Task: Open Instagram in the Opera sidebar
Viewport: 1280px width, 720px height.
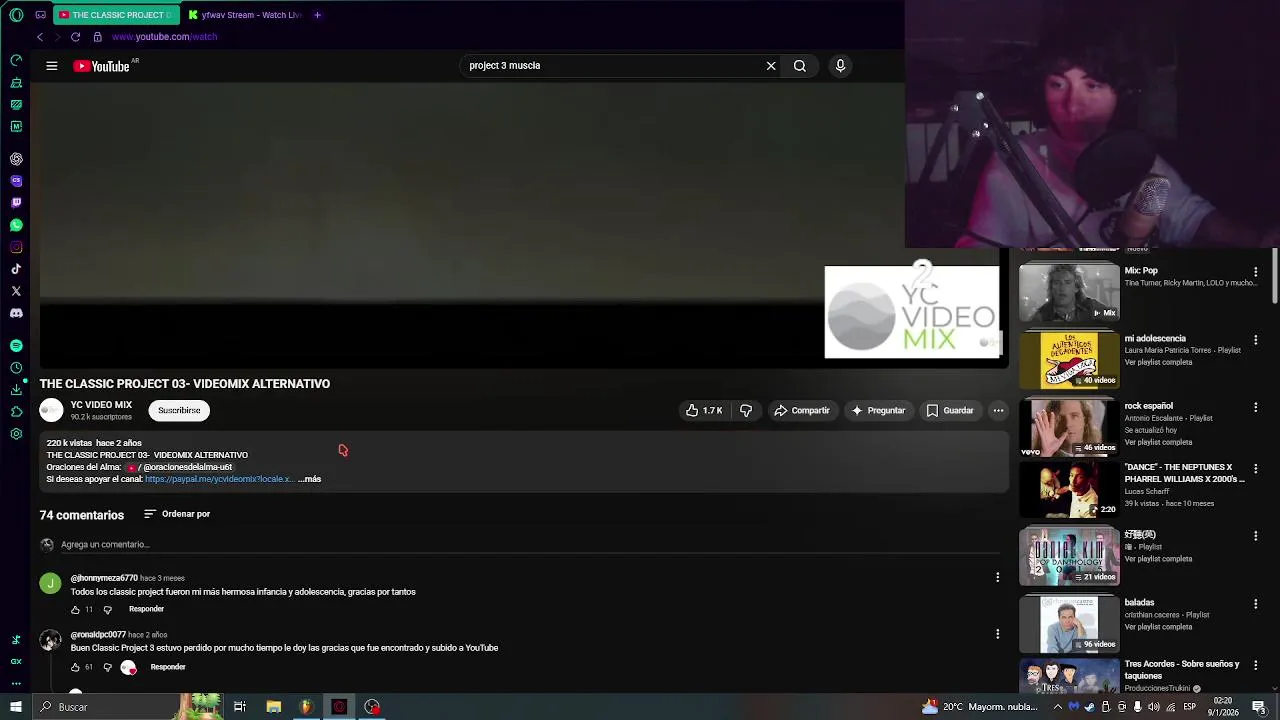Action: (x=16, y=247)
